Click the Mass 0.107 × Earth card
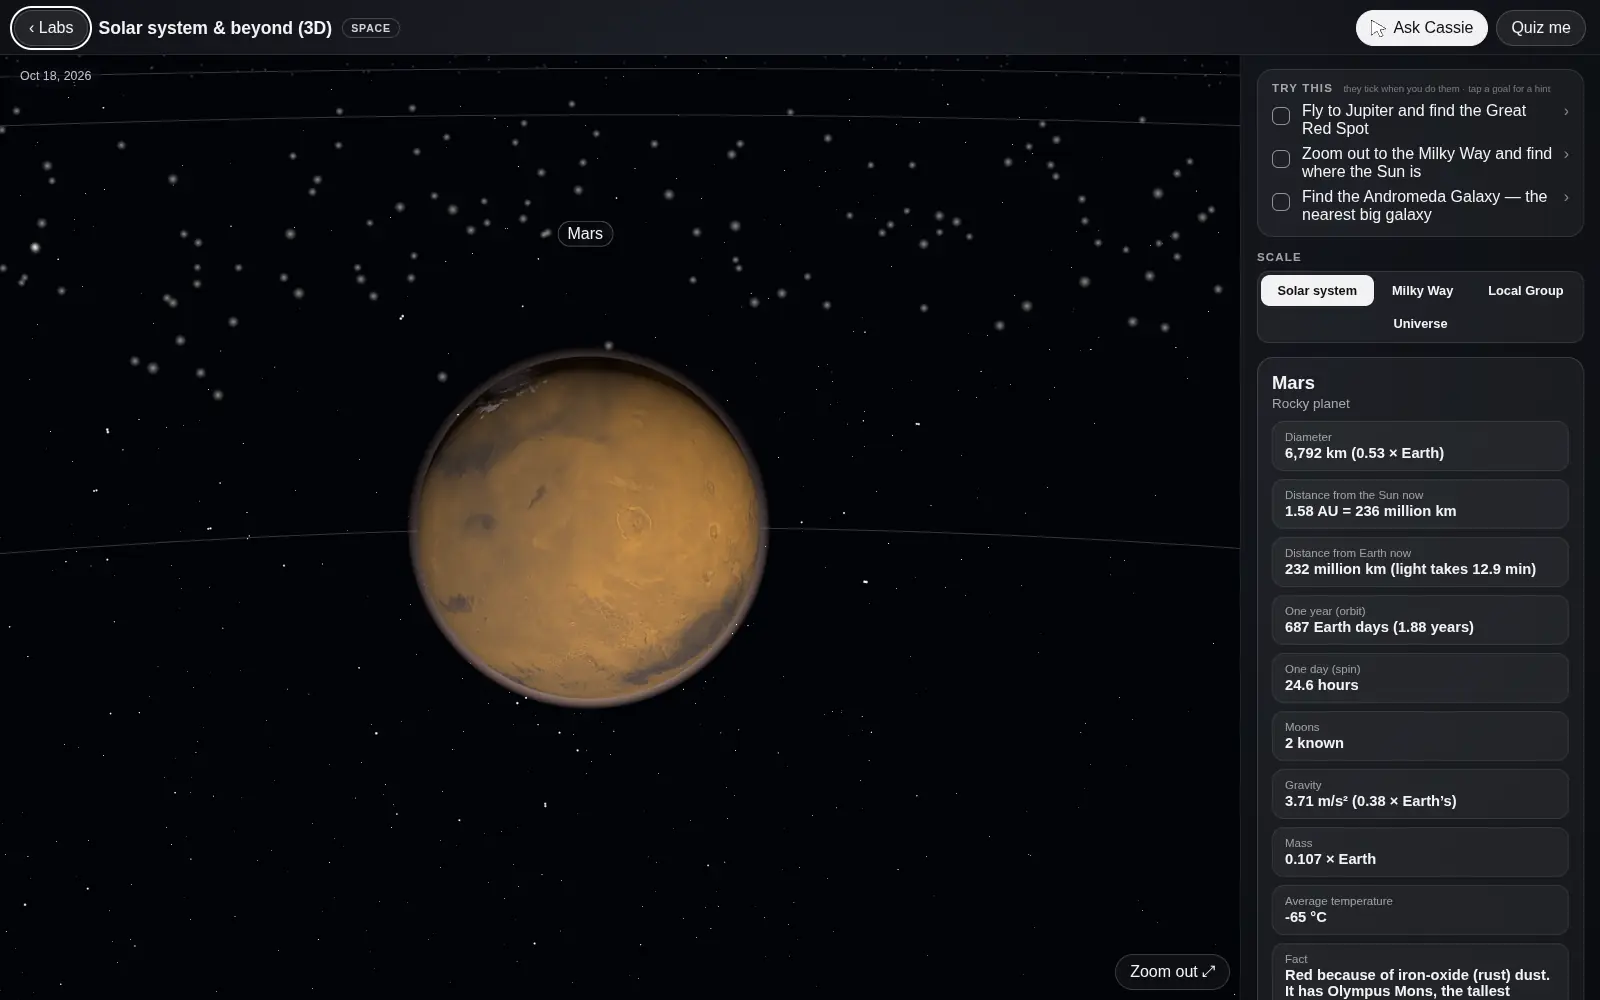Image resolution: width=1600 pixels, height=1000 pixels. point(1420,852)
